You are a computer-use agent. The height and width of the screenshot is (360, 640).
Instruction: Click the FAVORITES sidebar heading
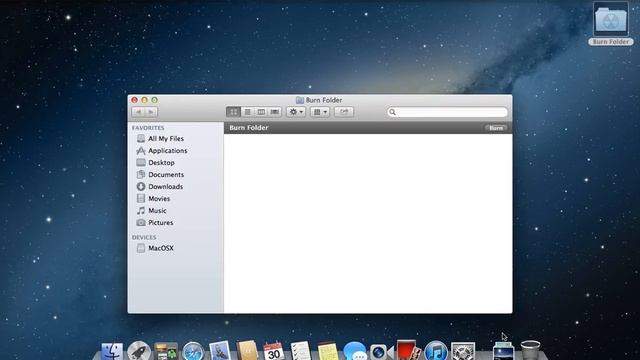coord(148,128)
